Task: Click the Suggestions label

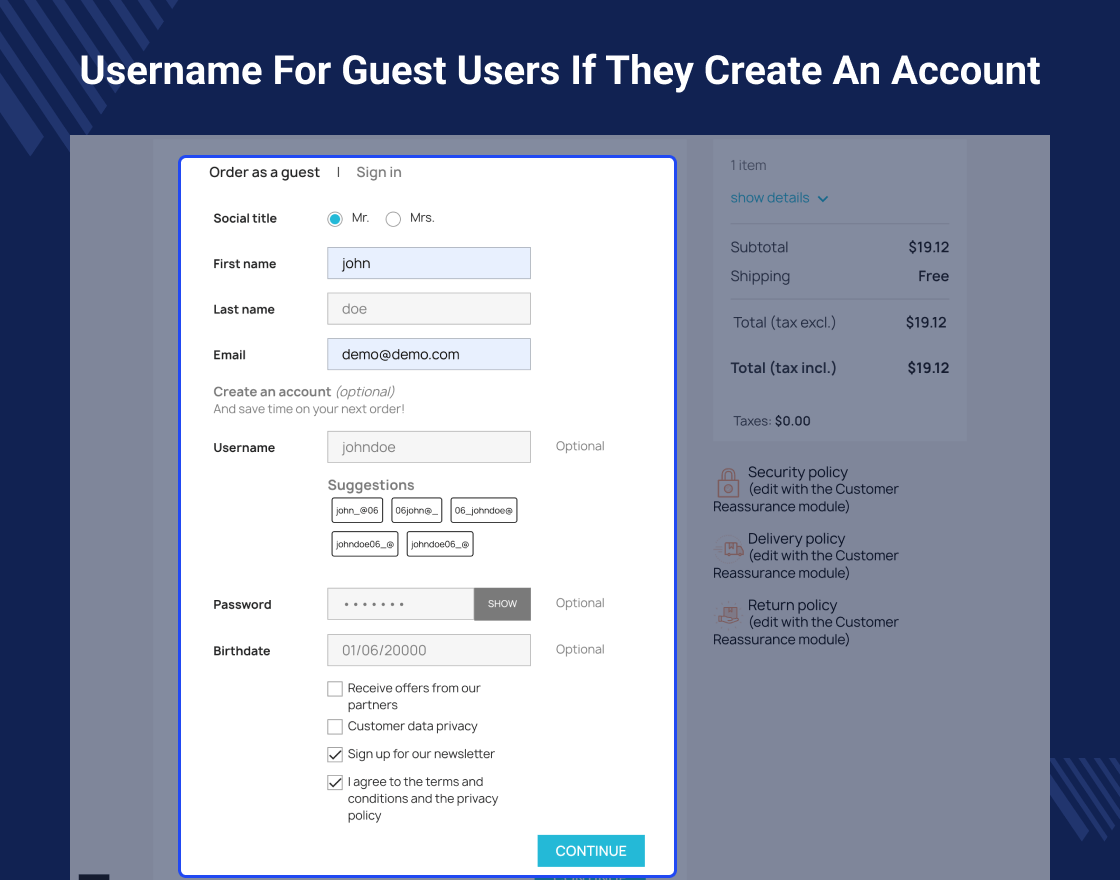Action: (371, 485)
